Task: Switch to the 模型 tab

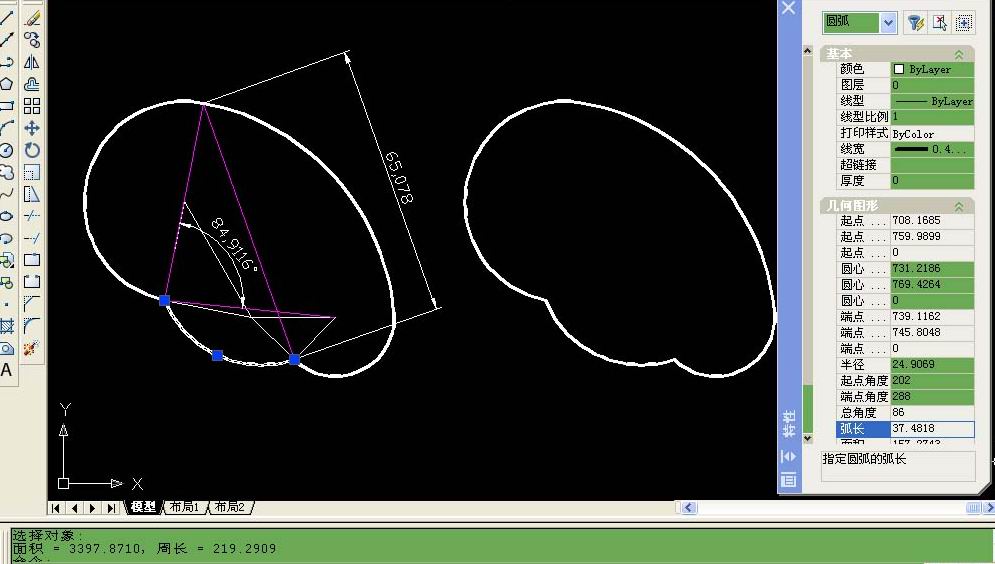Action: (143, 507)
